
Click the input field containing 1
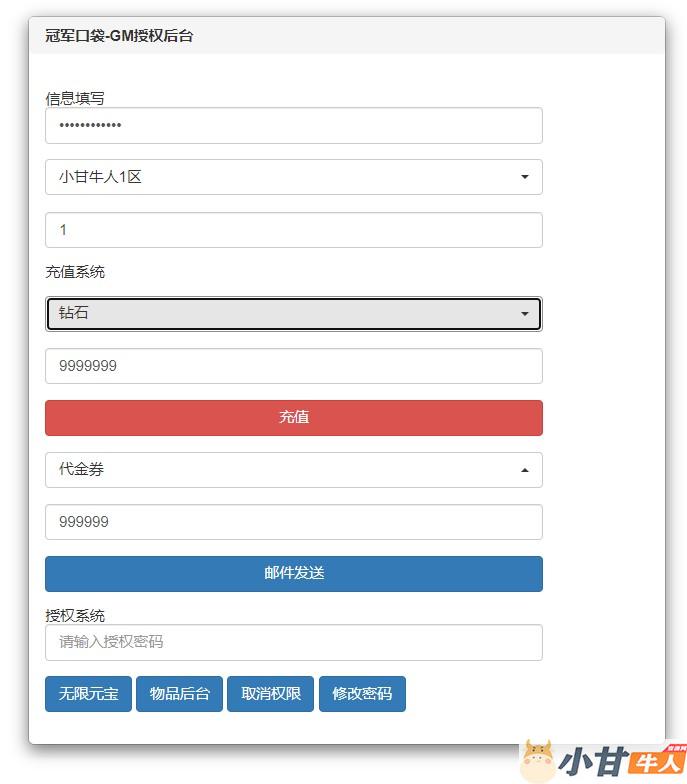click(293, 230)
